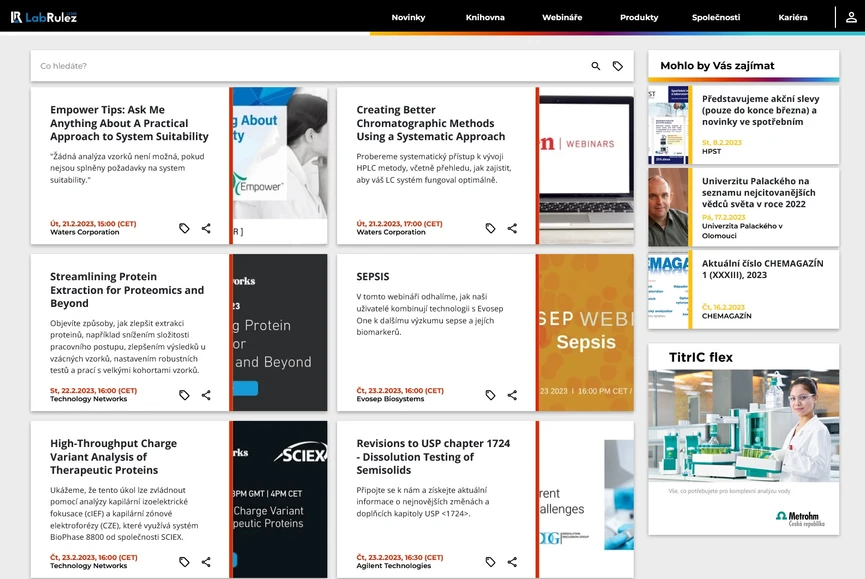Click tag icon on Creating Better Chromatographic Methods card
865x579 pixels.
(x=490, y=228)
